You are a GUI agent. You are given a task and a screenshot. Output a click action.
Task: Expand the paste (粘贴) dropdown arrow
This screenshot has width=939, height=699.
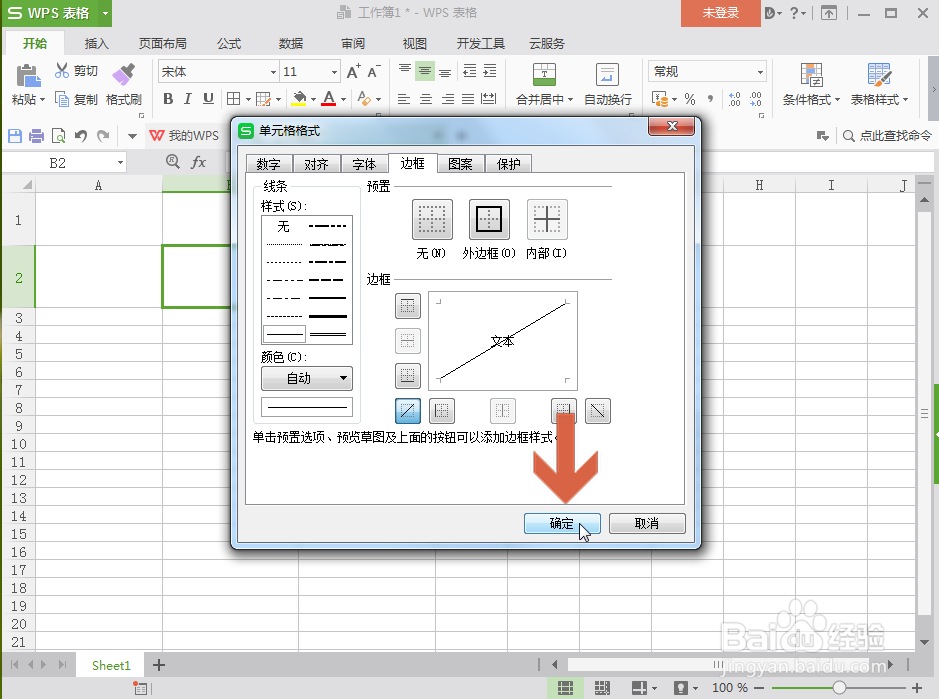pyautogui.click(x=43, y=100)
